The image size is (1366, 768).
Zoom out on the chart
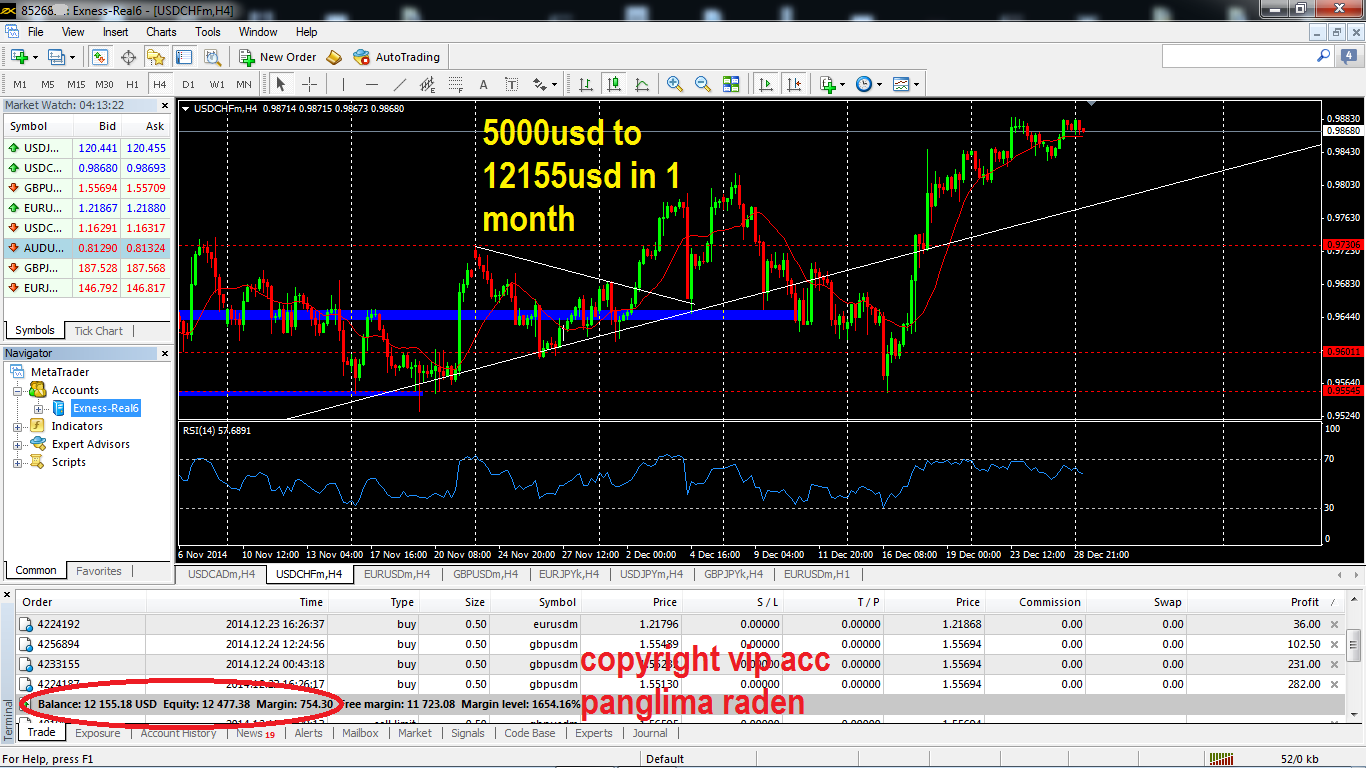[x=703, y=84]
